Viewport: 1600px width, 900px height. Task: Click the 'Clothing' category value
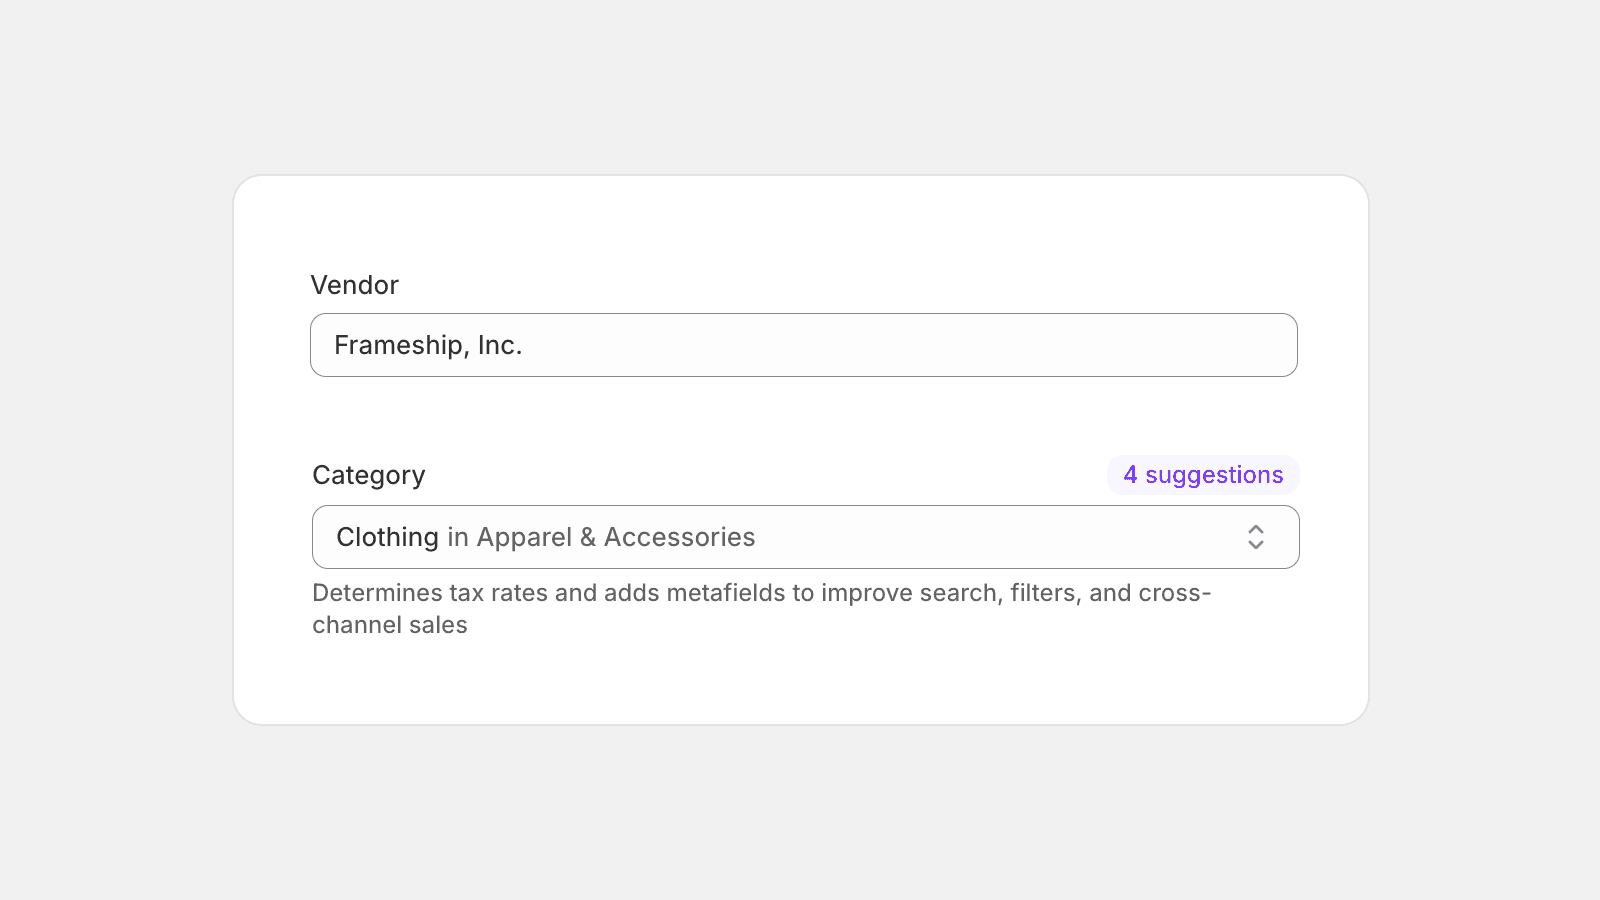pos(387,537)
